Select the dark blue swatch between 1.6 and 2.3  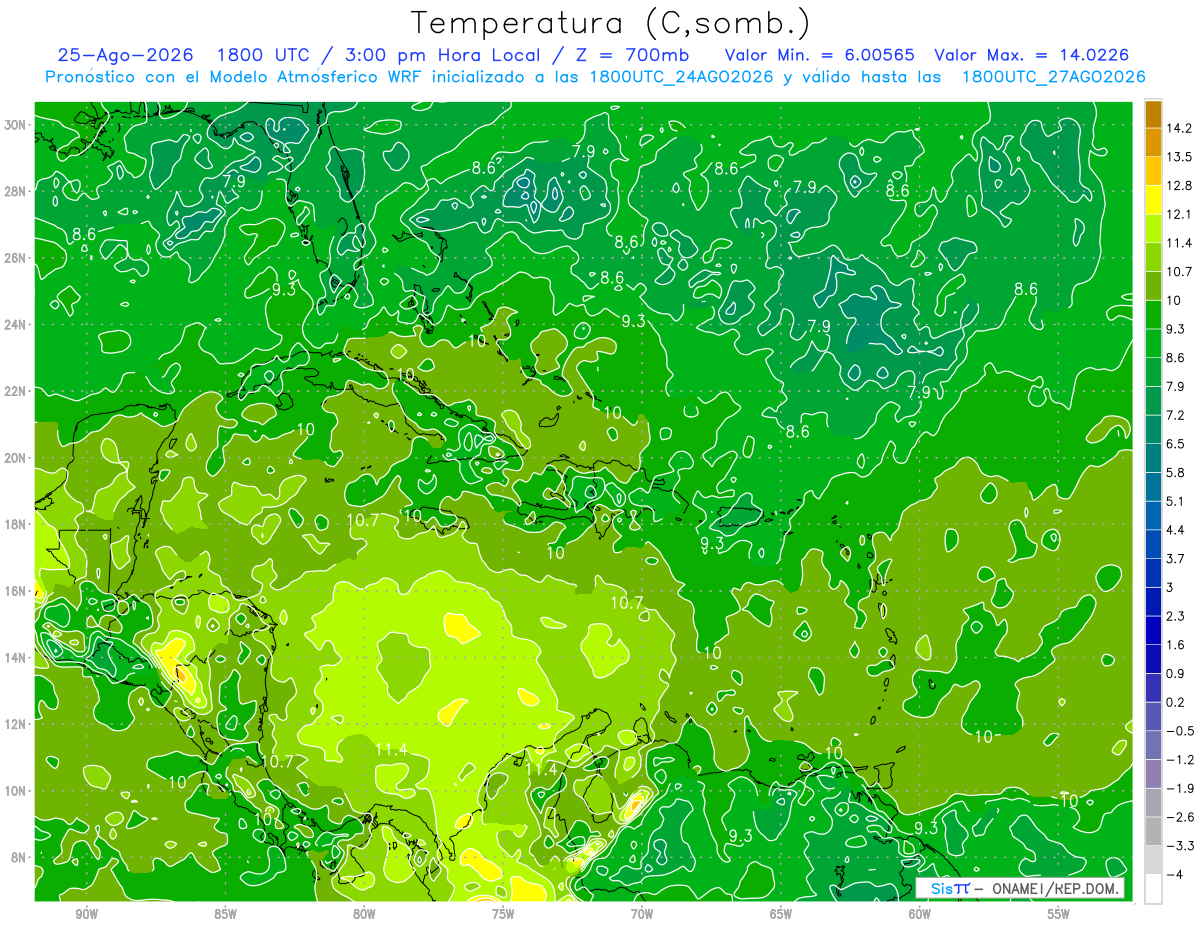tap(1153, 631)
